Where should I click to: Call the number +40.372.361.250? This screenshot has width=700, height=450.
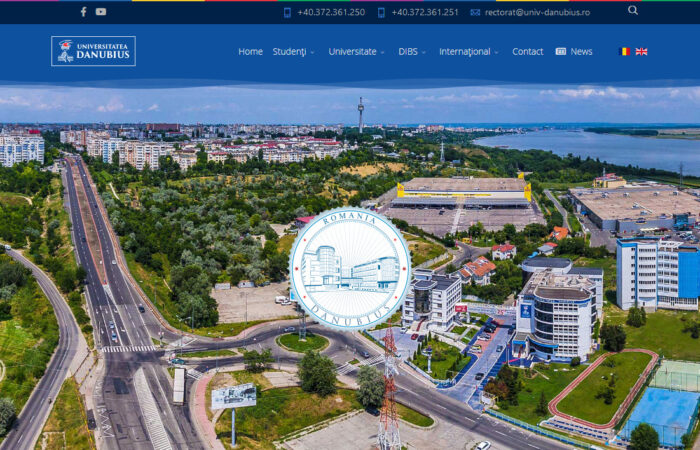(x=331, y=12)
